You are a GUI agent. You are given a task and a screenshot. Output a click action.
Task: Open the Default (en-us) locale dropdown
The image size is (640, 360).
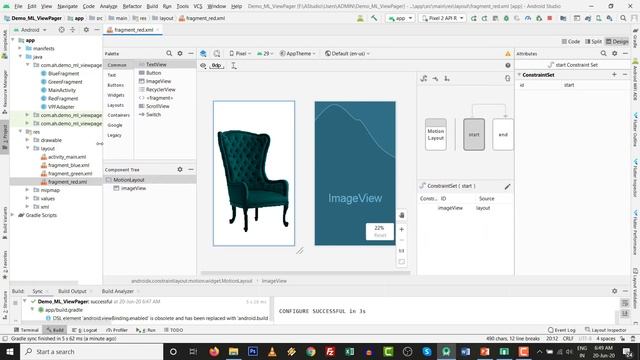coord(347,53)
